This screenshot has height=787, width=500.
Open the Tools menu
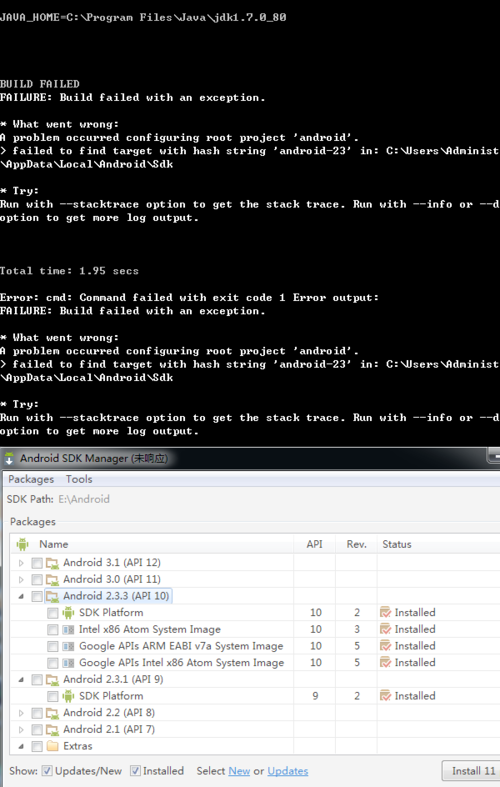79,479
